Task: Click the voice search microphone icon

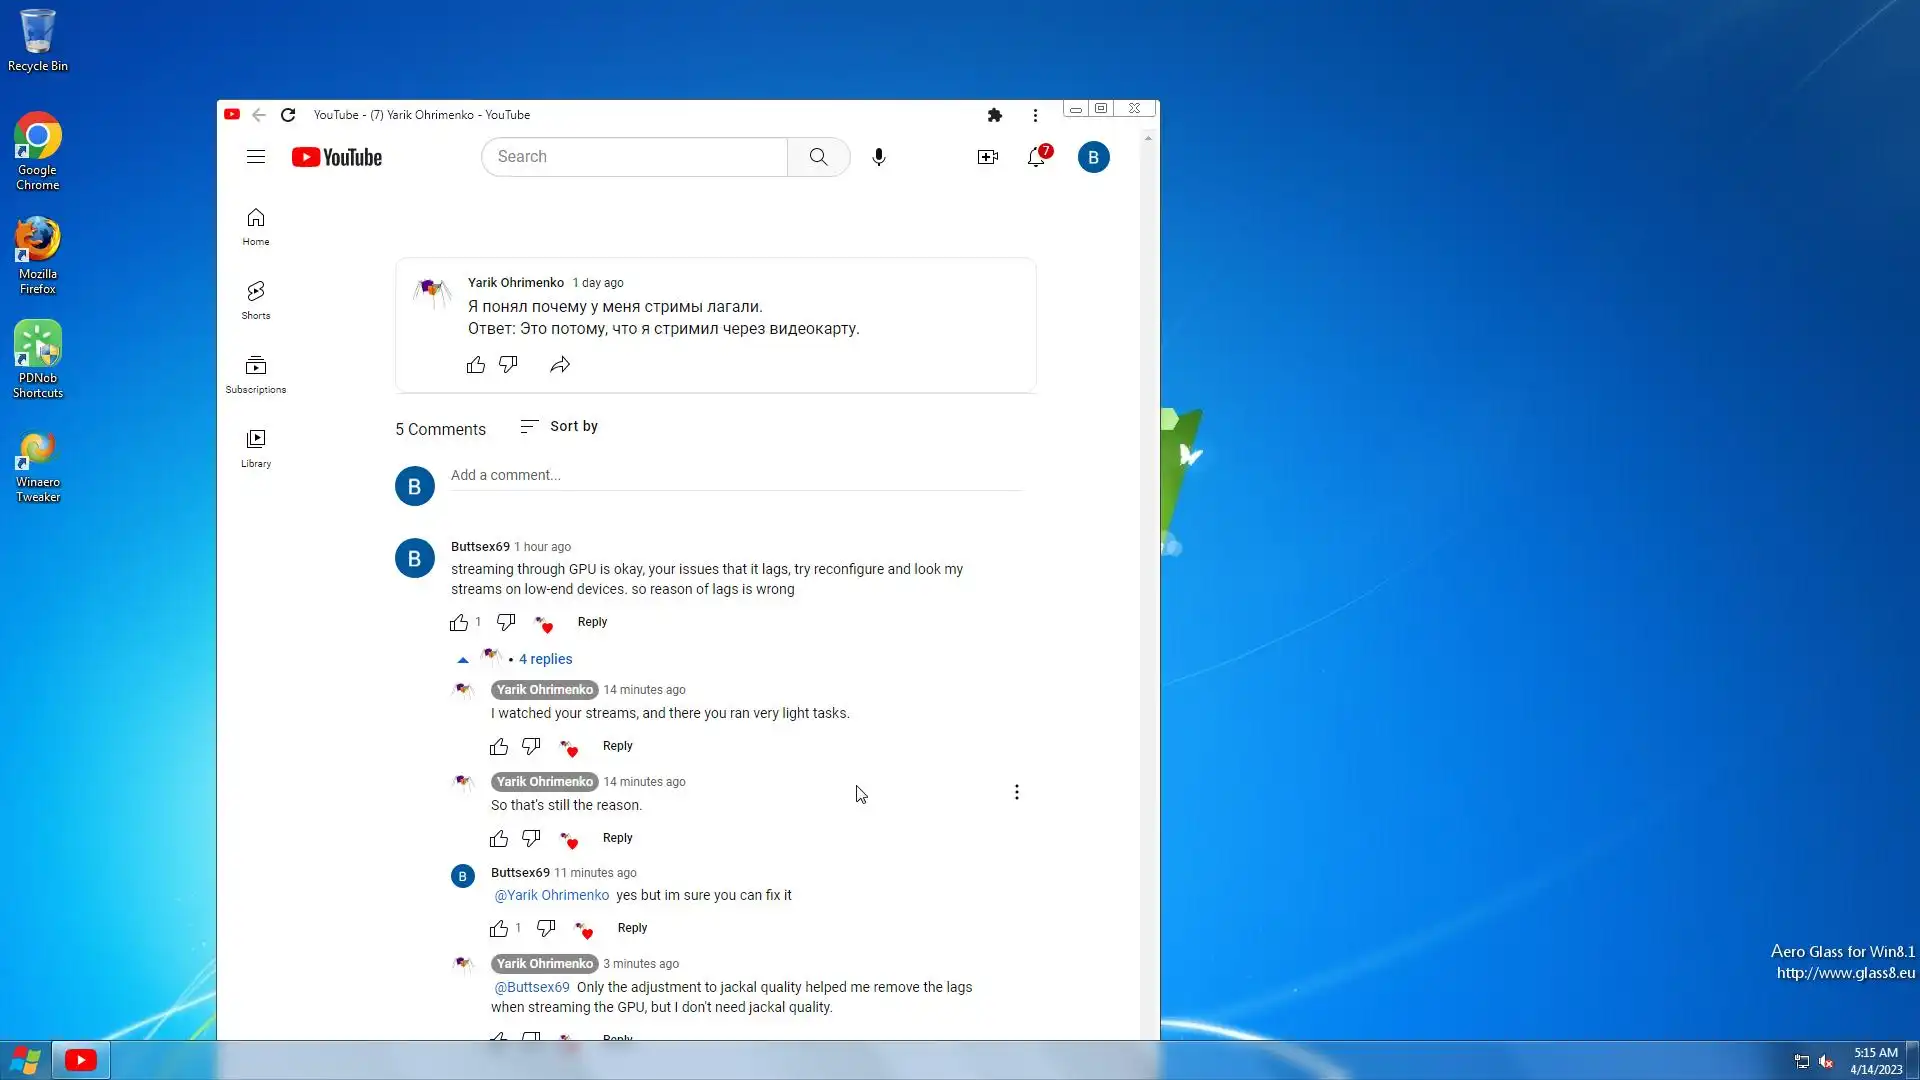Action: (878, 157)
